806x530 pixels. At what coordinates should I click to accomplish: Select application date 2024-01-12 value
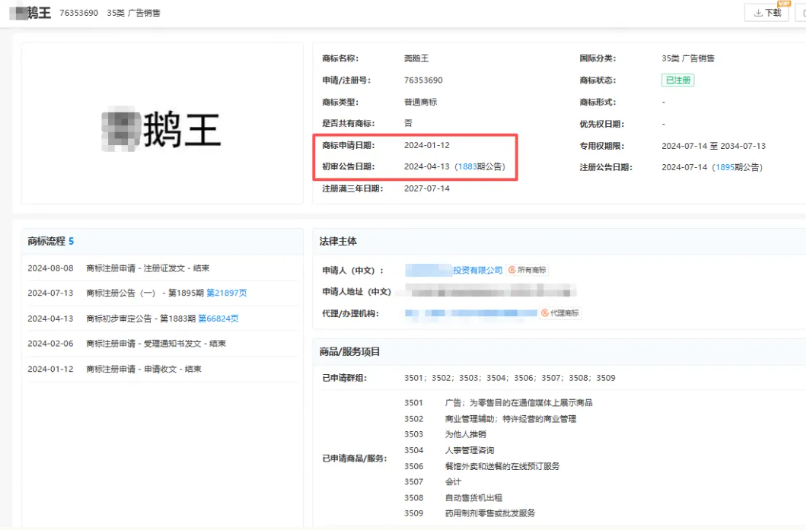point(427,145)
